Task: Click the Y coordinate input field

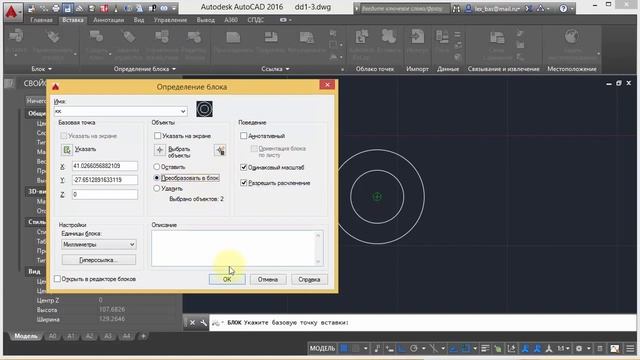Action: click(105, 180)
